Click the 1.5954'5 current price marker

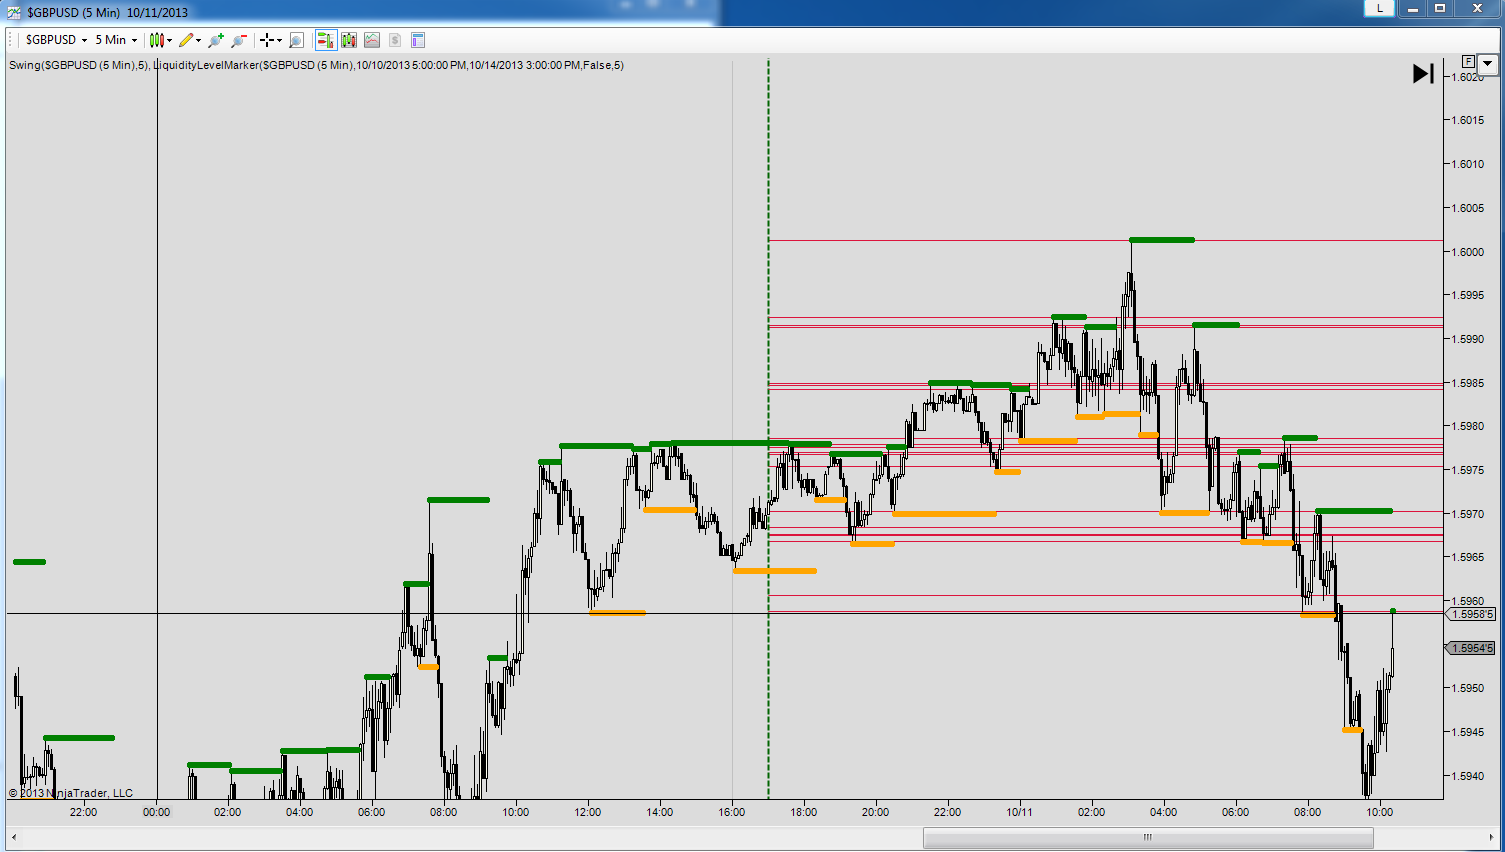[x=1471, y=648]
